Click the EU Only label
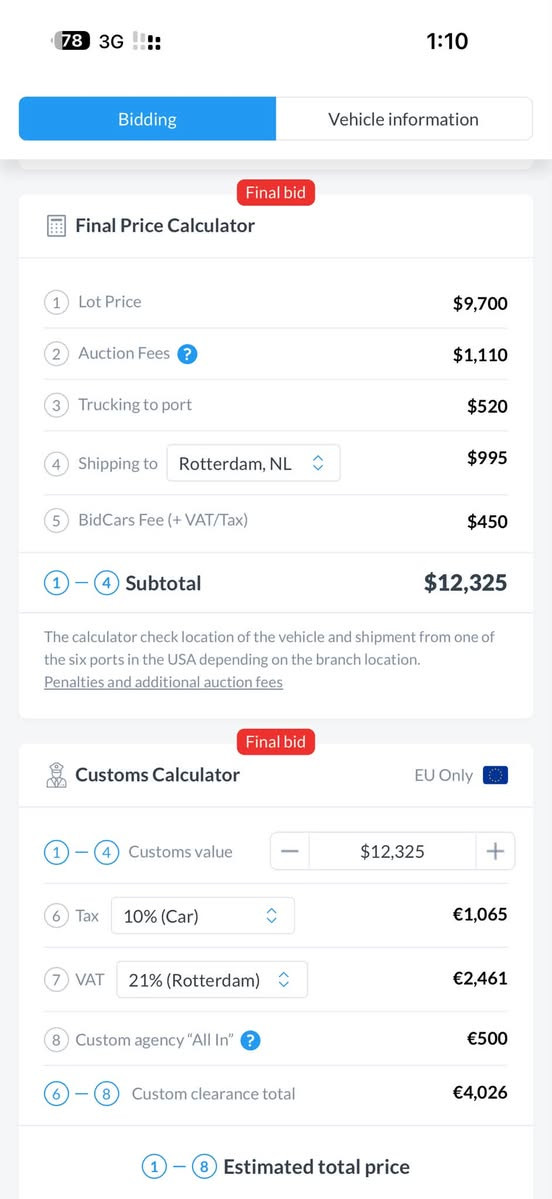This screenshot has width=552, height=1199. point(443,775)
